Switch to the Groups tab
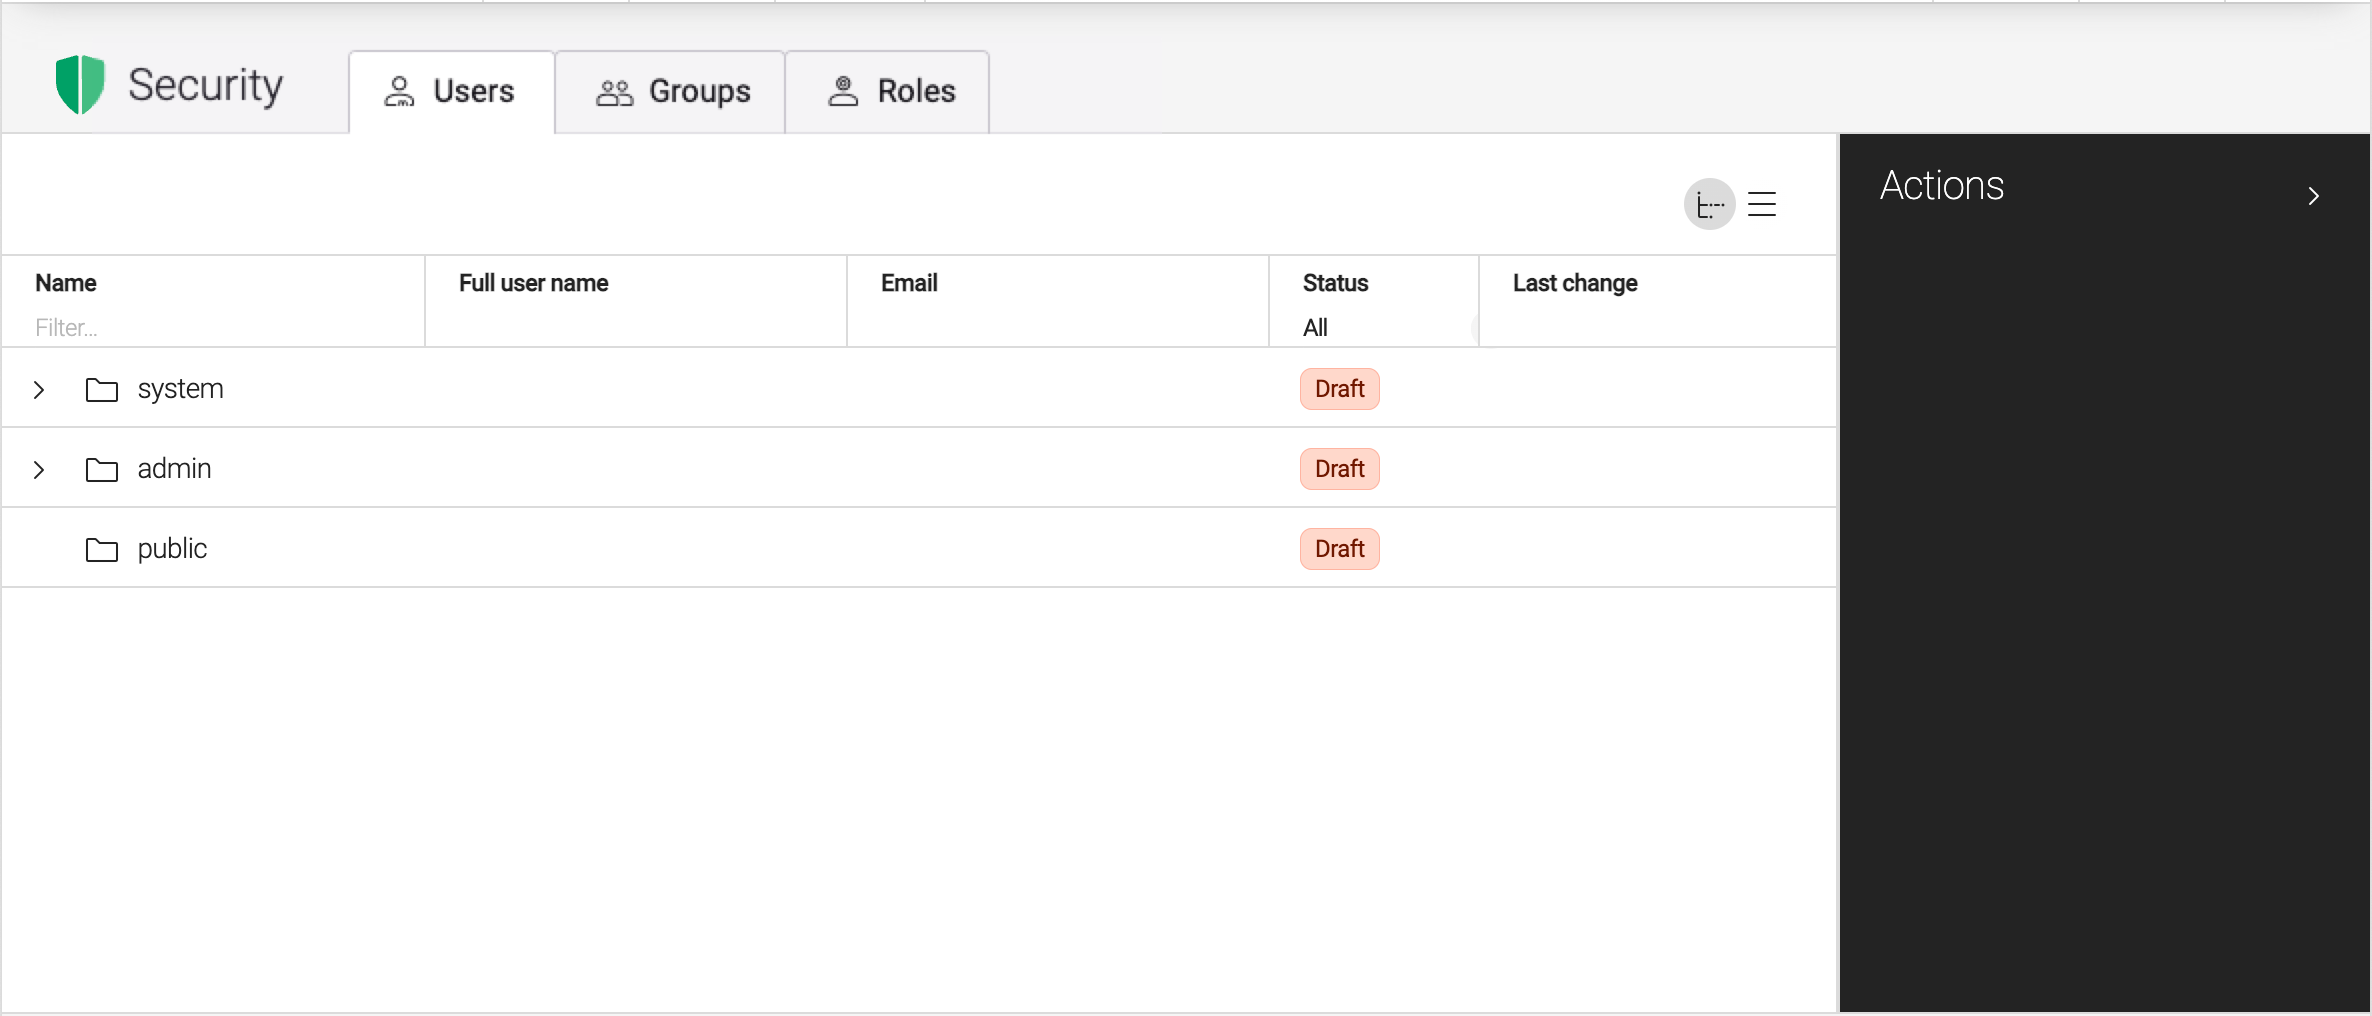This screenshot has width=2372, height=1016. 671,92
